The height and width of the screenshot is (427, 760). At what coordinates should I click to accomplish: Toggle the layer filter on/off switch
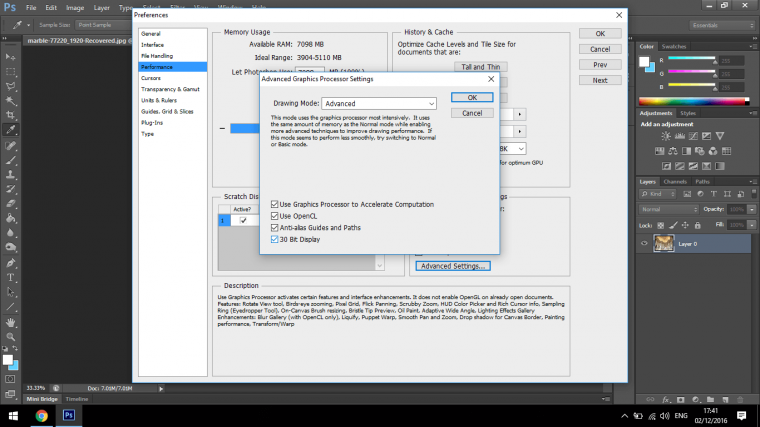point(754,193)
